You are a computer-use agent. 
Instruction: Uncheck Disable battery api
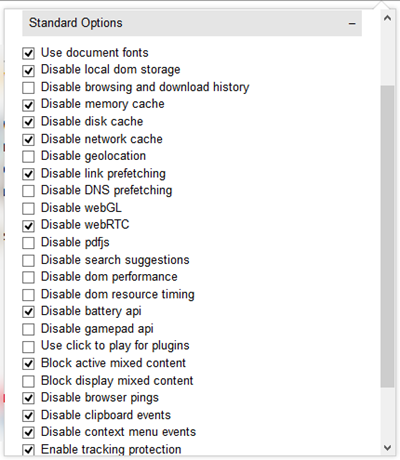coord(28,312)
